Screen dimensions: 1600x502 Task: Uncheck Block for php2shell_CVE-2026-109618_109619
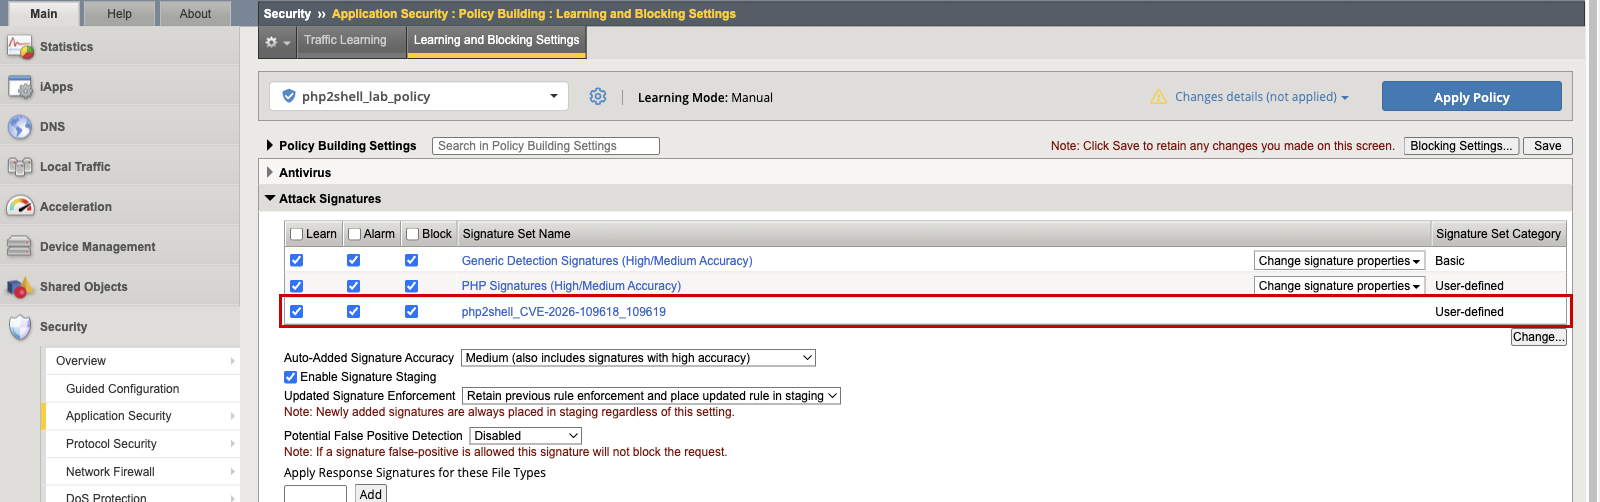click(x=411, y=312)
